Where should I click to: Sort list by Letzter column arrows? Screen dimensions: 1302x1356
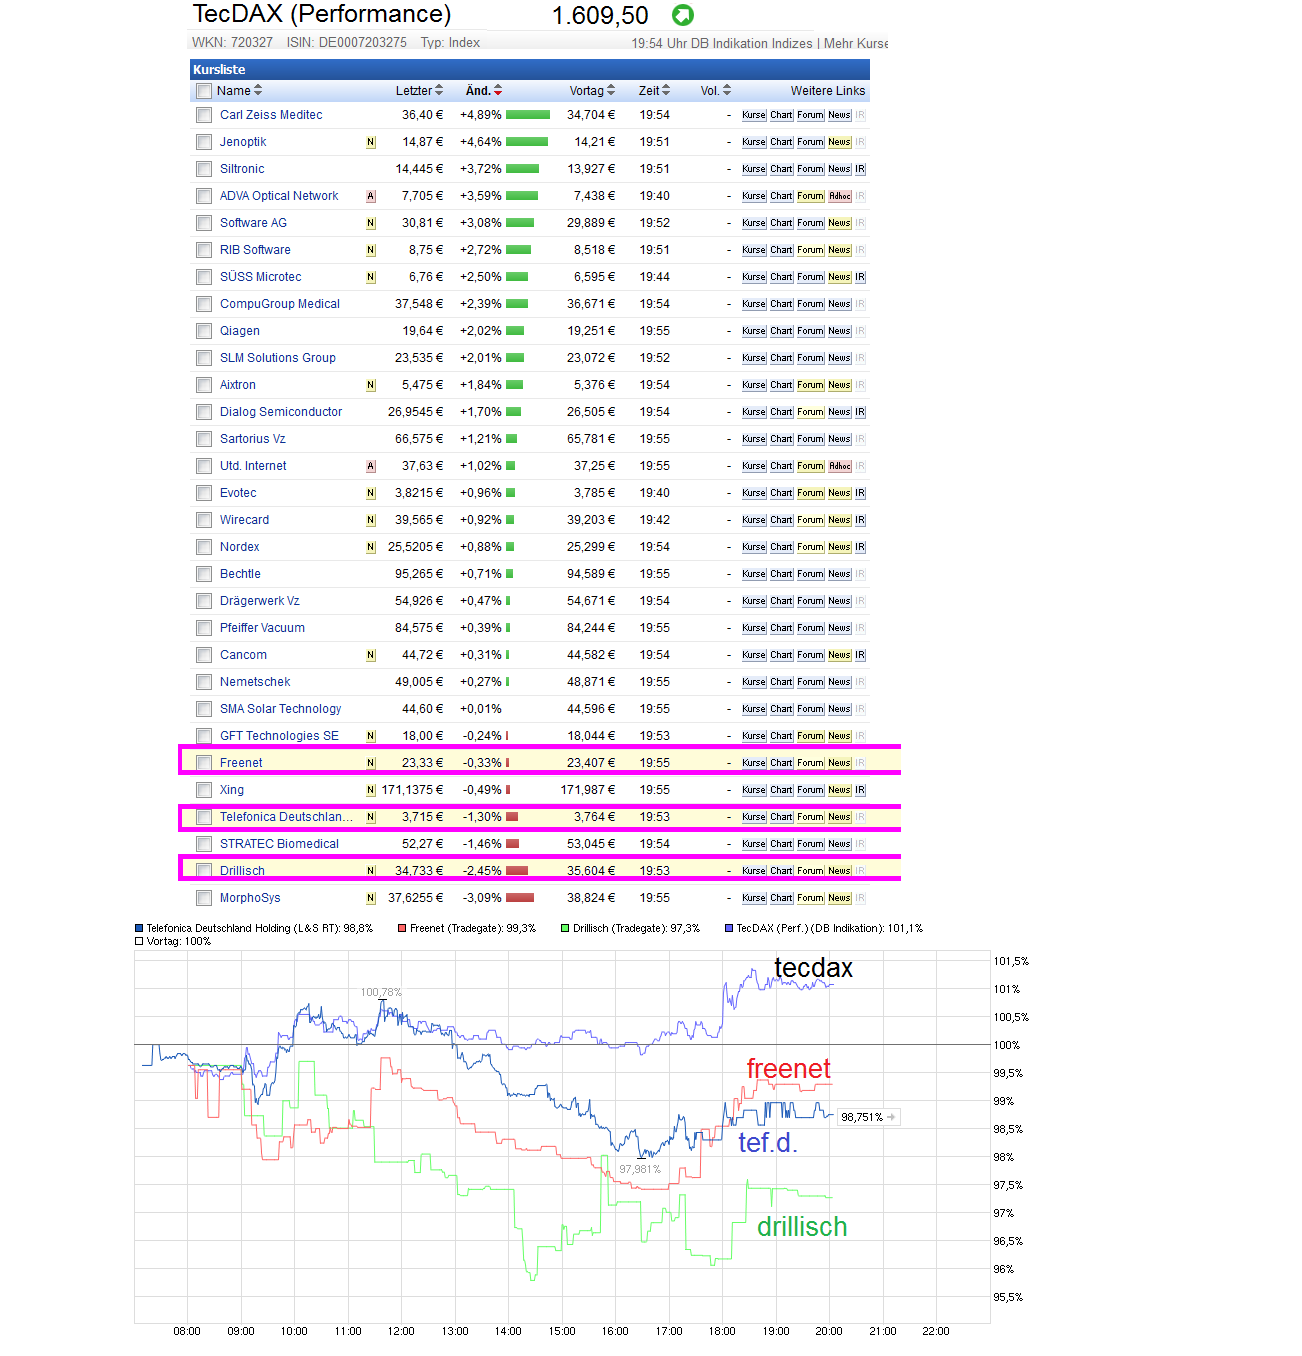pos(439,90)
